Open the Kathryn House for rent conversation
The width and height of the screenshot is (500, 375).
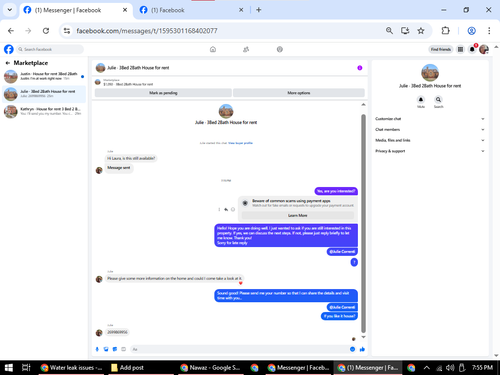coord(44,111)
